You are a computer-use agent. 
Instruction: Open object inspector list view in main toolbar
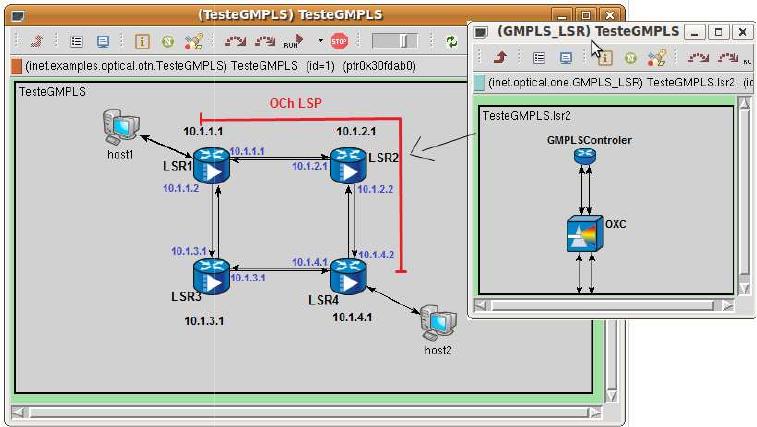[77, 42]
